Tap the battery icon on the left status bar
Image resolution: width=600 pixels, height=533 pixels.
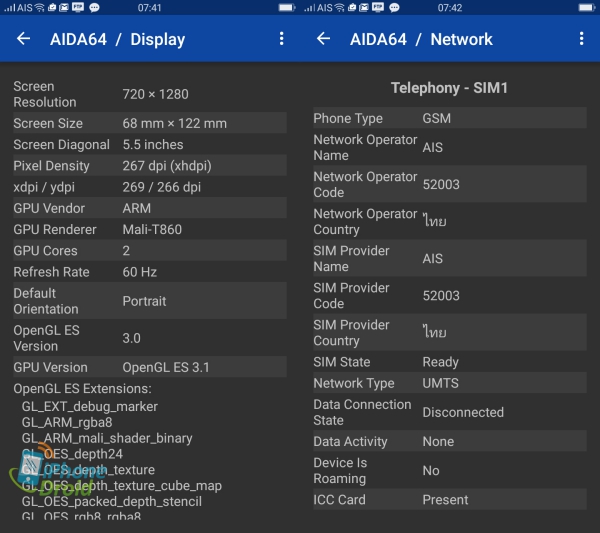coord(287,7)
